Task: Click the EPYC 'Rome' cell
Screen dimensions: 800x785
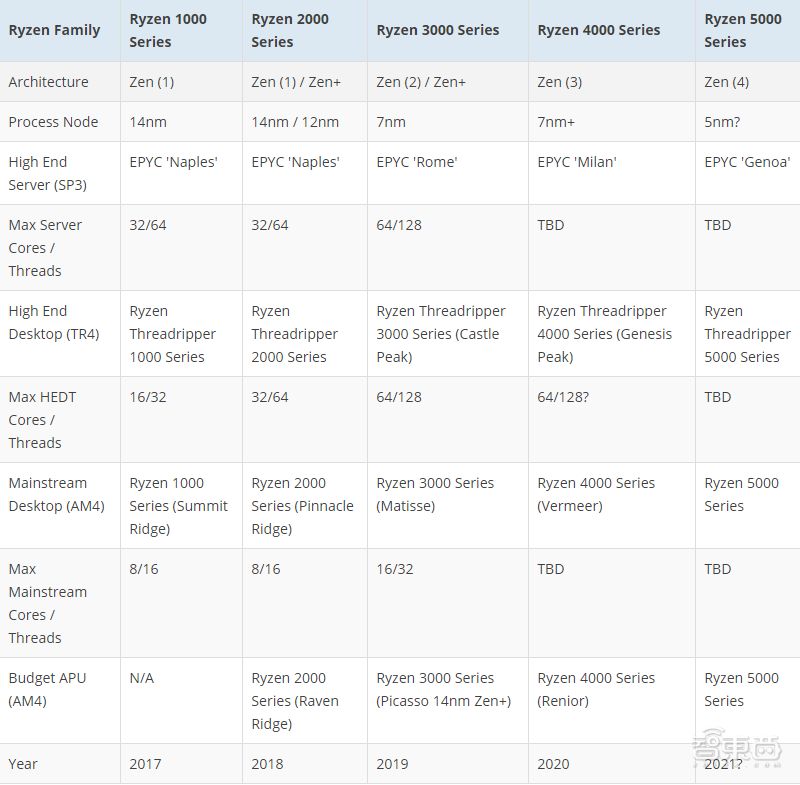Action: click(417, 162)
